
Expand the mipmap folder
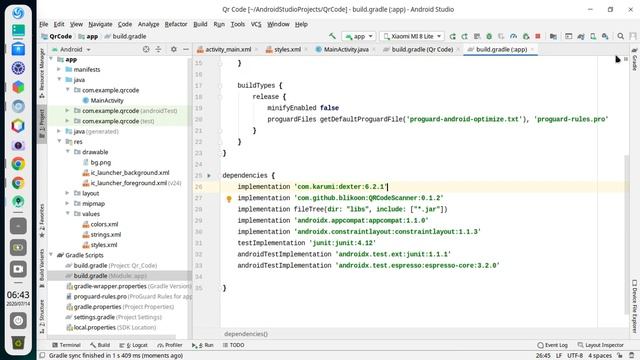(68, 203)
